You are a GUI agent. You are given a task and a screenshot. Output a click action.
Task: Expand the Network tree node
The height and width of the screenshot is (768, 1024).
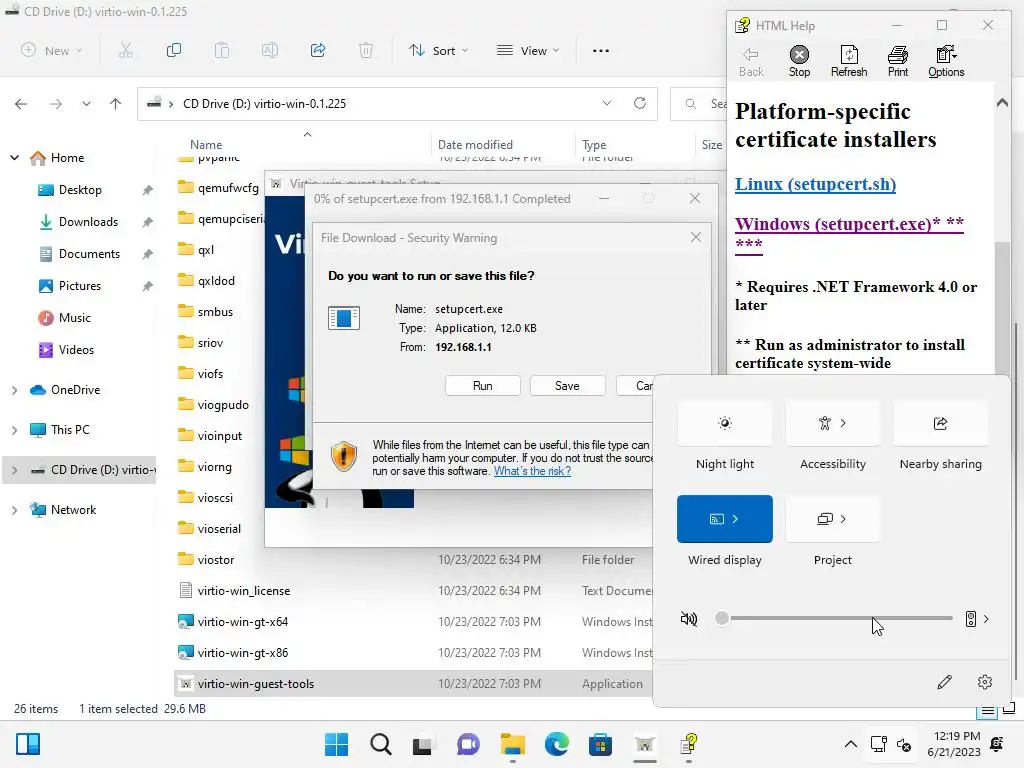14,511
